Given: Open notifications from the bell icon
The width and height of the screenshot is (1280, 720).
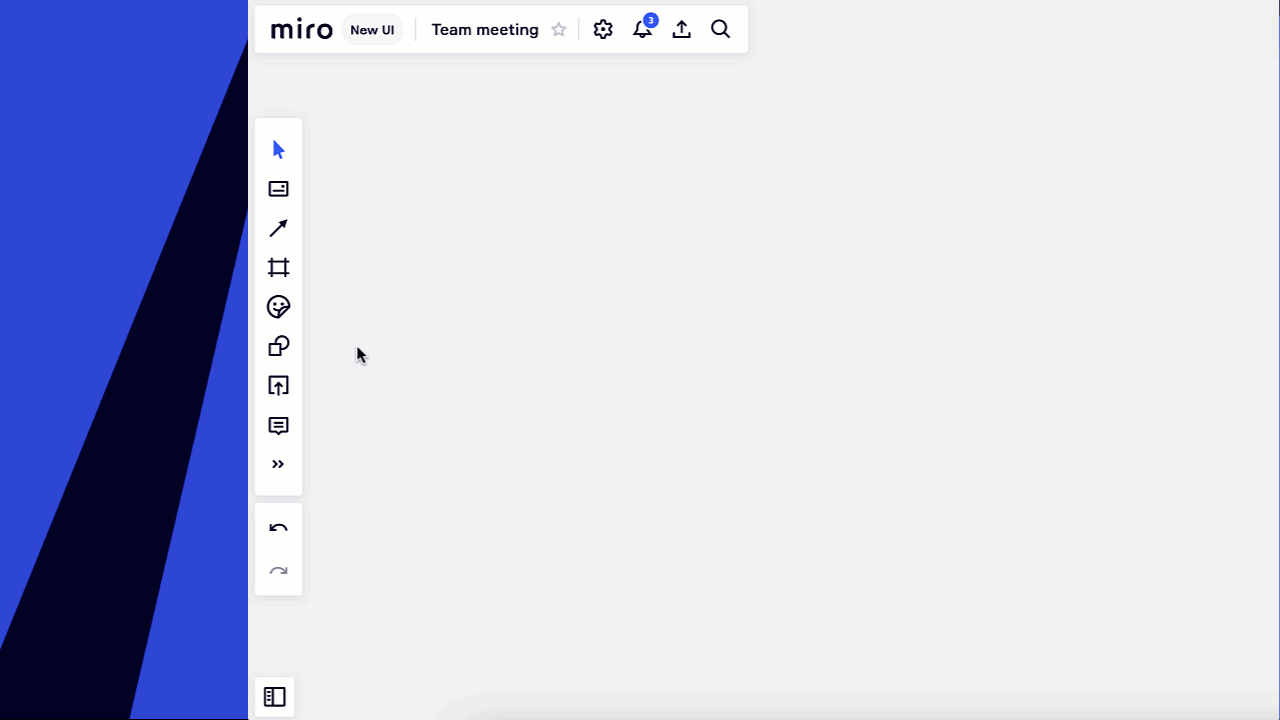Looking at the screenshot, I should click(x=642, y=30).
